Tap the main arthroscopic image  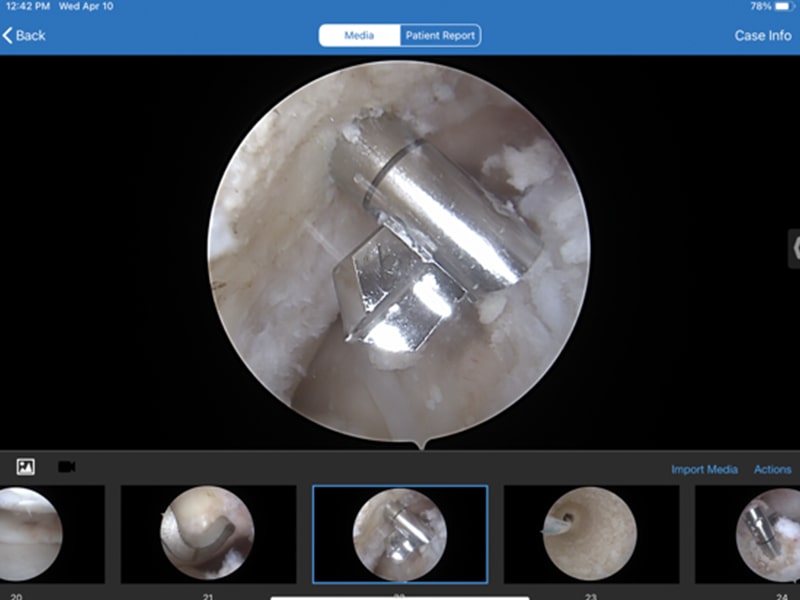[x=398, y=251]
